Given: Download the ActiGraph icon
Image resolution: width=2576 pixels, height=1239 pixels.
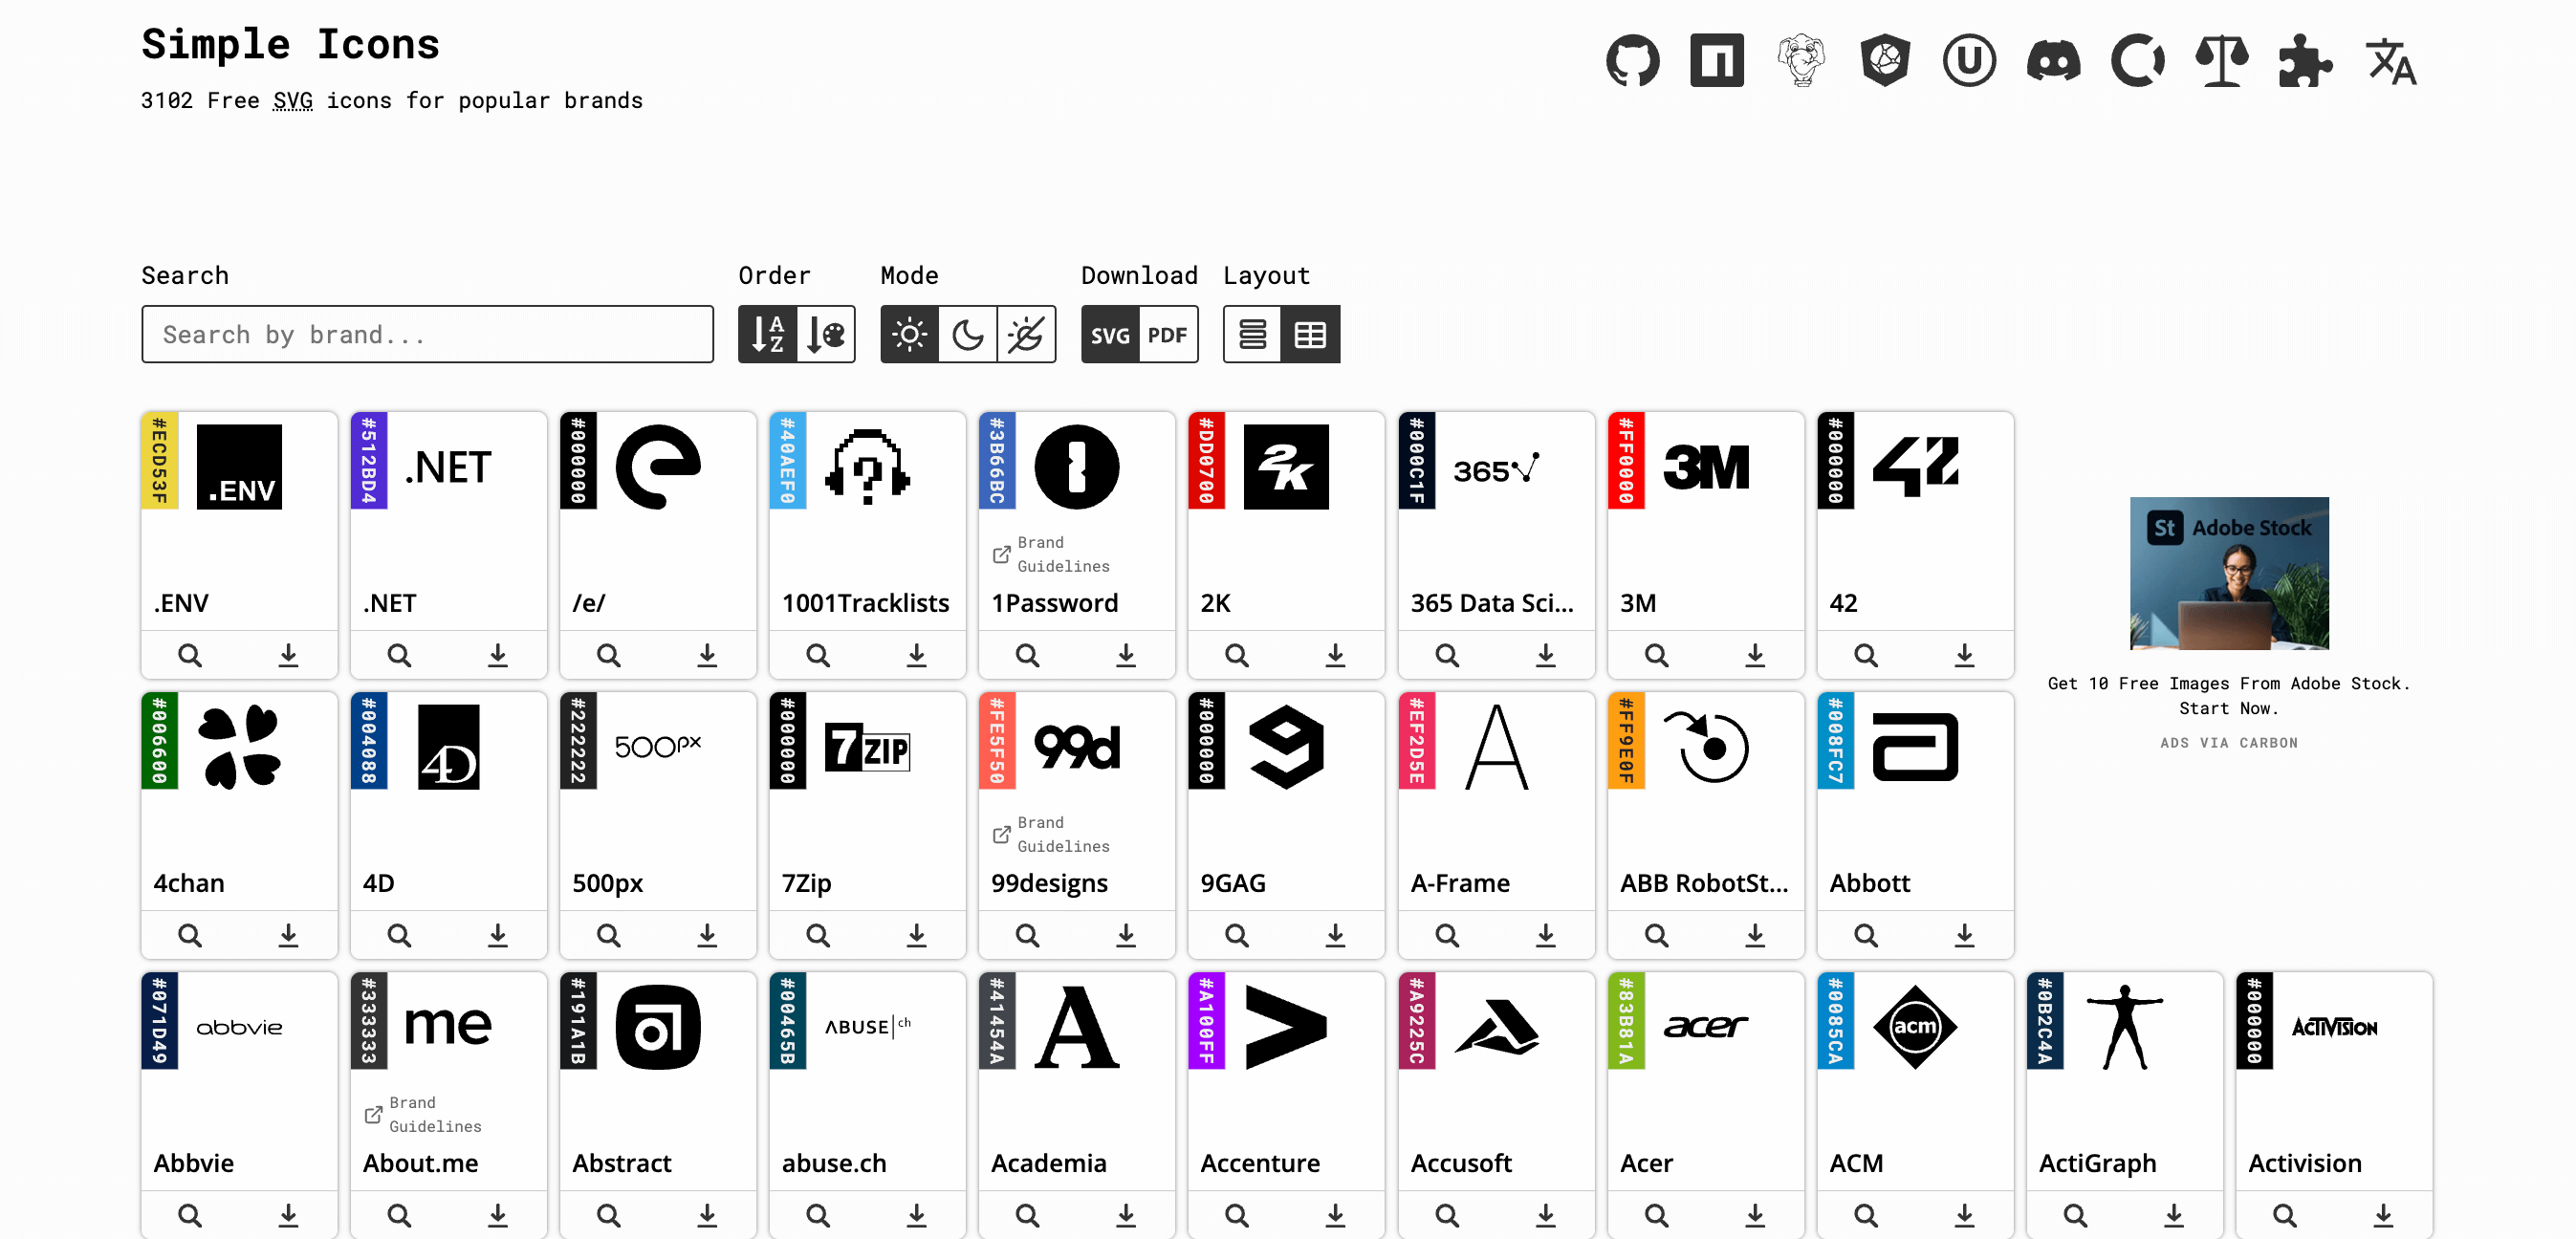Looking at the screenshot, I should [x=2174, y=1215].
